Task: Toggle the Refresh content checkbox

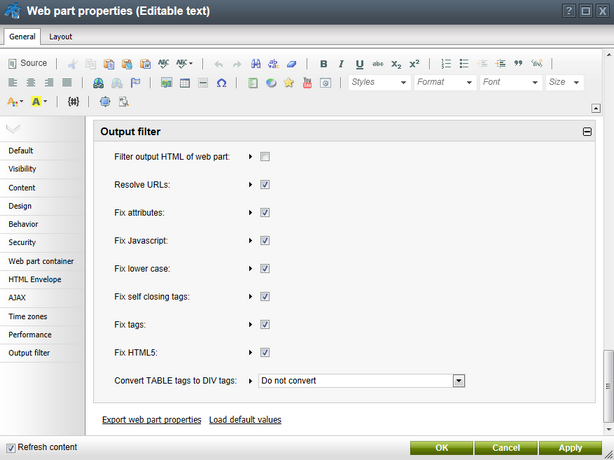Action: [11, 448]
